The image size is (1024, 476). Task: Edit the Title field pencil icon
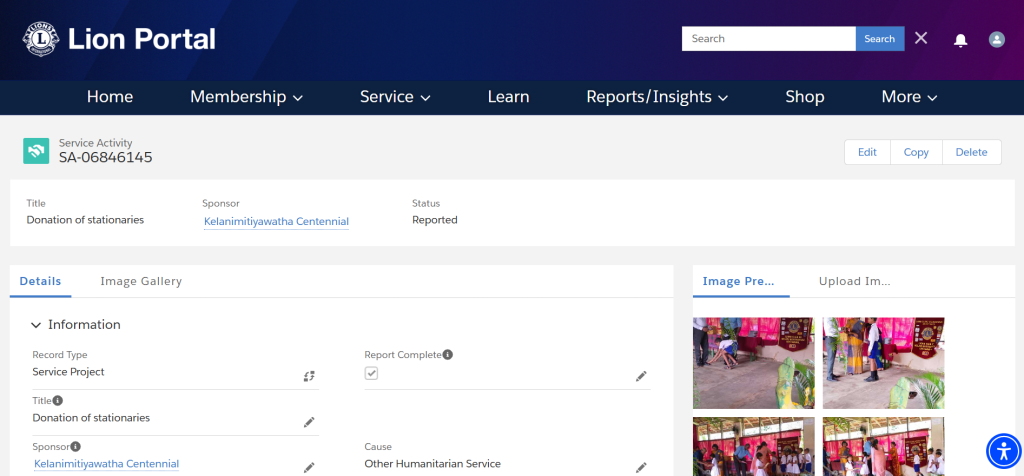[309, 422]
